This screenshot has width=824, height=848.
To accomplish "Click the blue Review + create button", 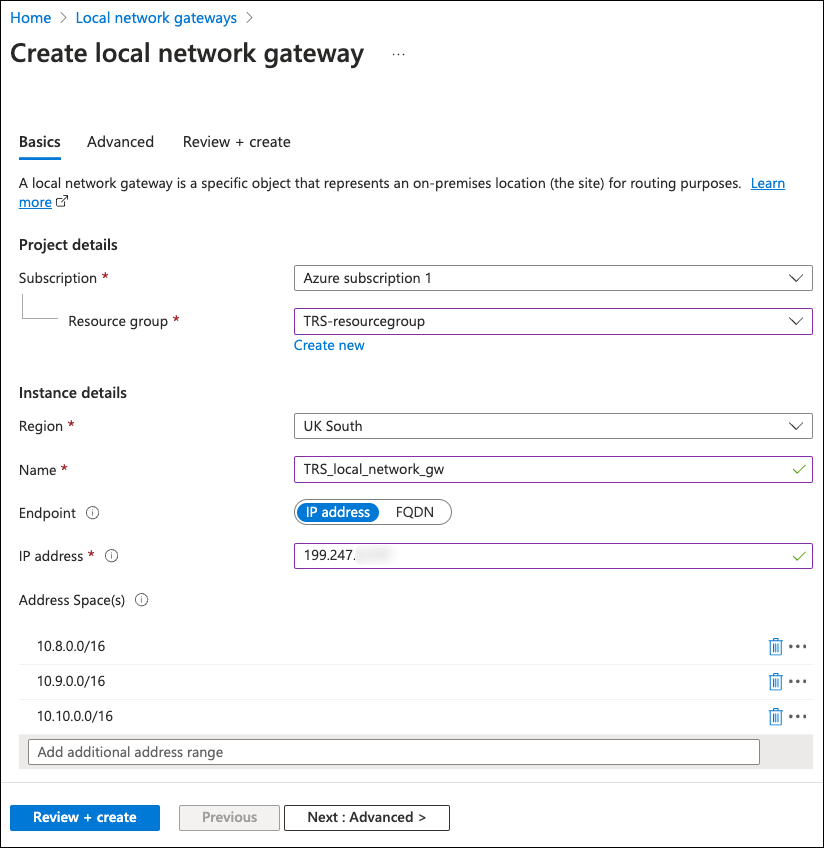I will [x=85, y=817].
